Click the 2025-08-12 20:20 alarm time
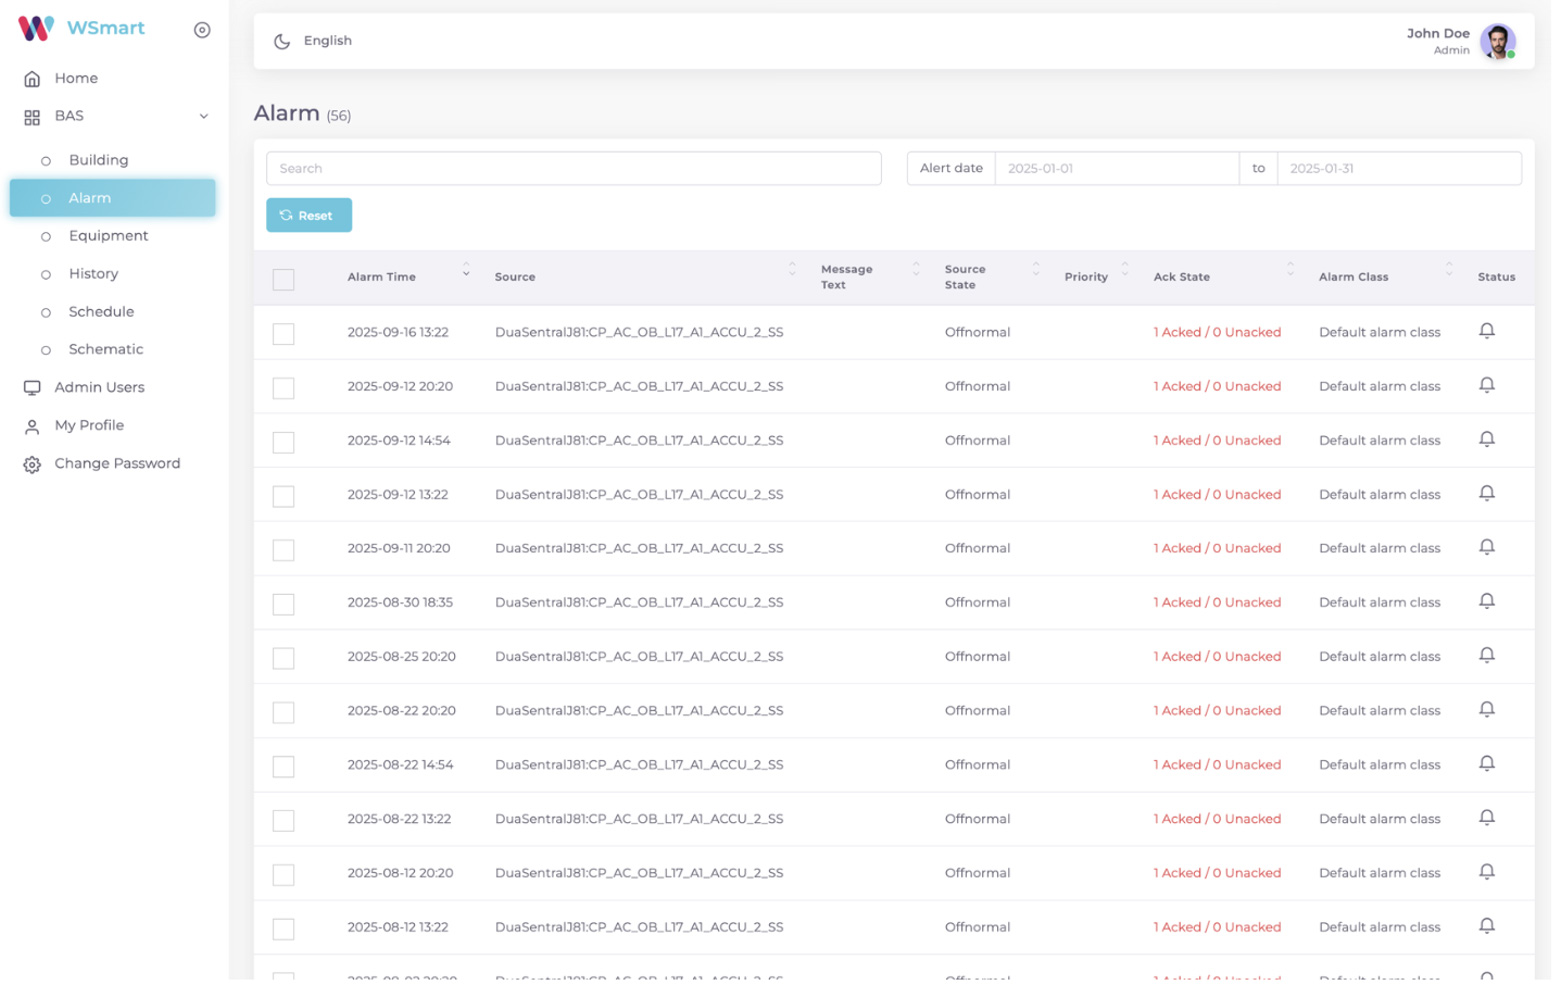Viewport: 1552px width, 984px height. 400,873
